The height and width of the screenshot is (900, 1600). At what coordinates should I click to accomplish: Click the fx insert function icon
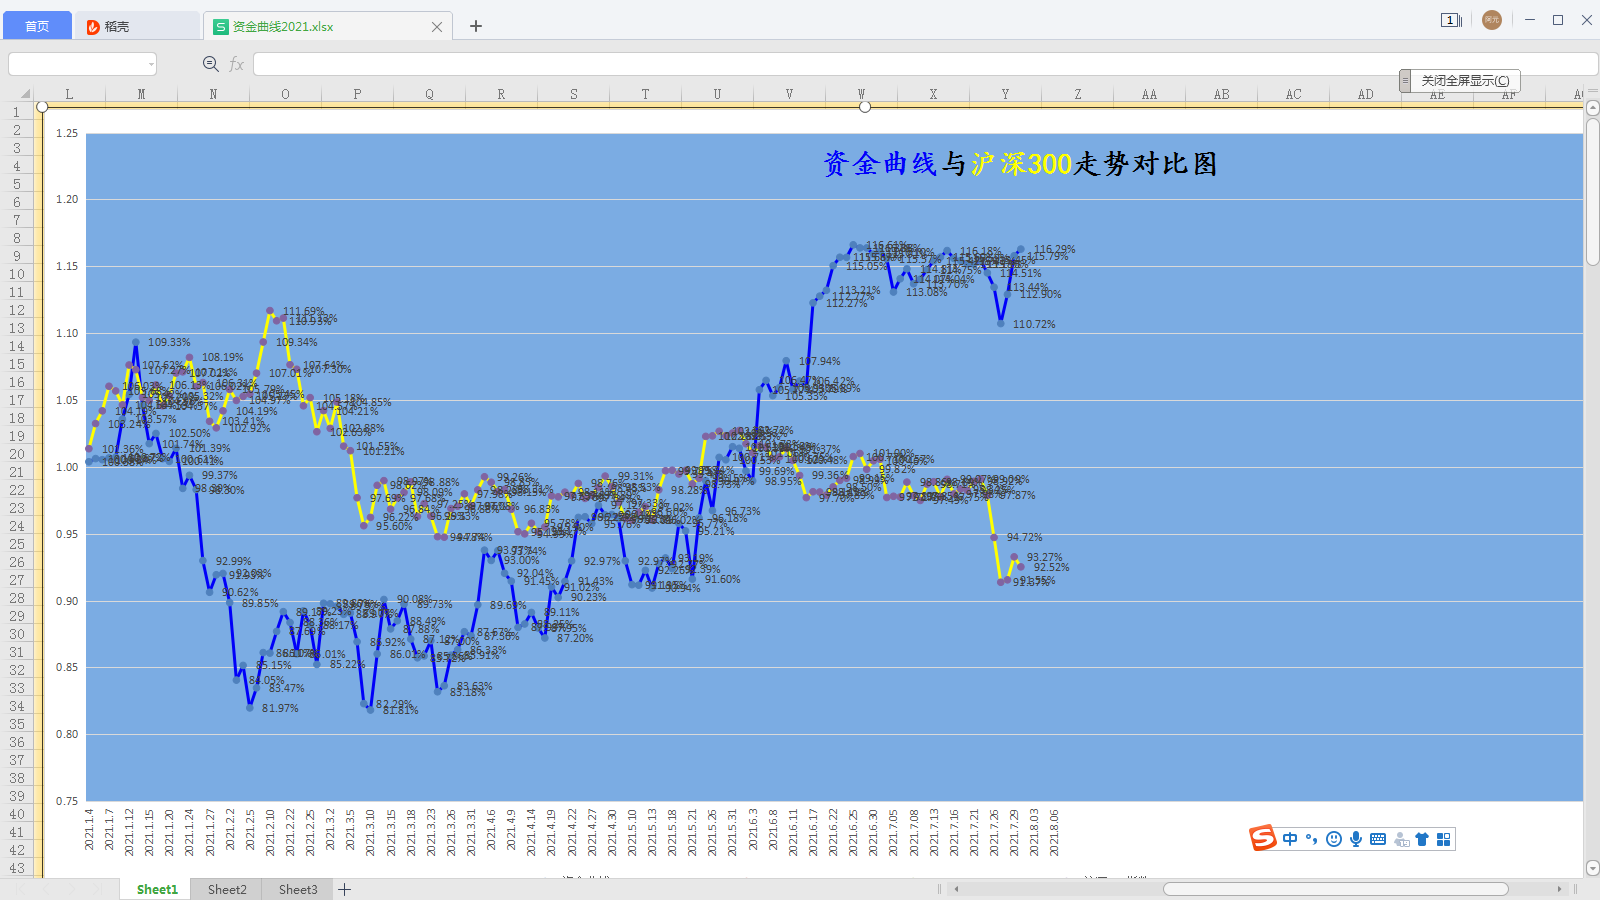coord(236,63)
